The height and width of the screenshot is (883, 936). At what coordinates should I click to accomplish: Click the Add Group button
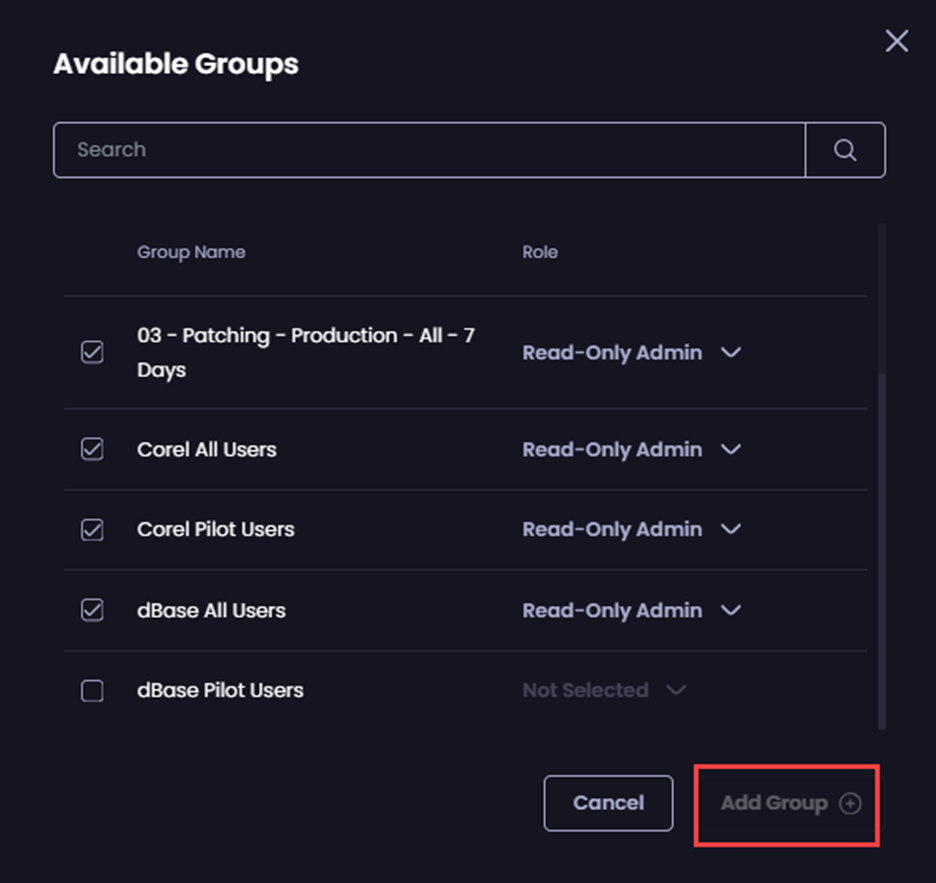pos(786,803)
